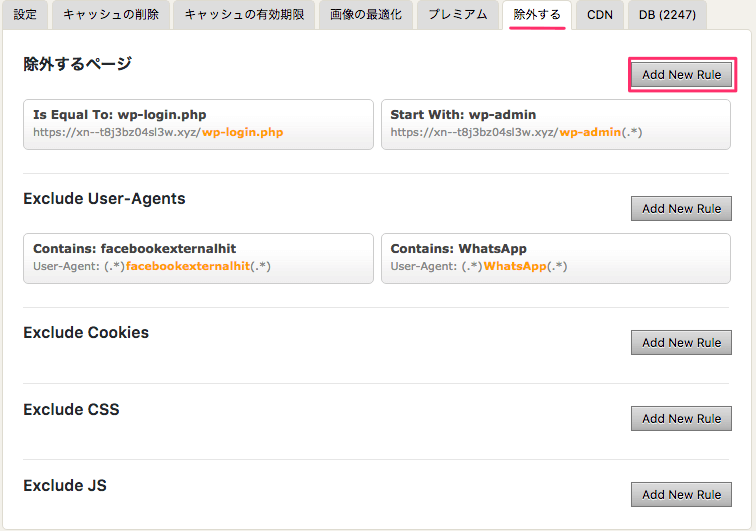The width and height of the screenshot is (756, 531).
Task: Add New Rule for 除外するページ
Action: tap(681, 75)
